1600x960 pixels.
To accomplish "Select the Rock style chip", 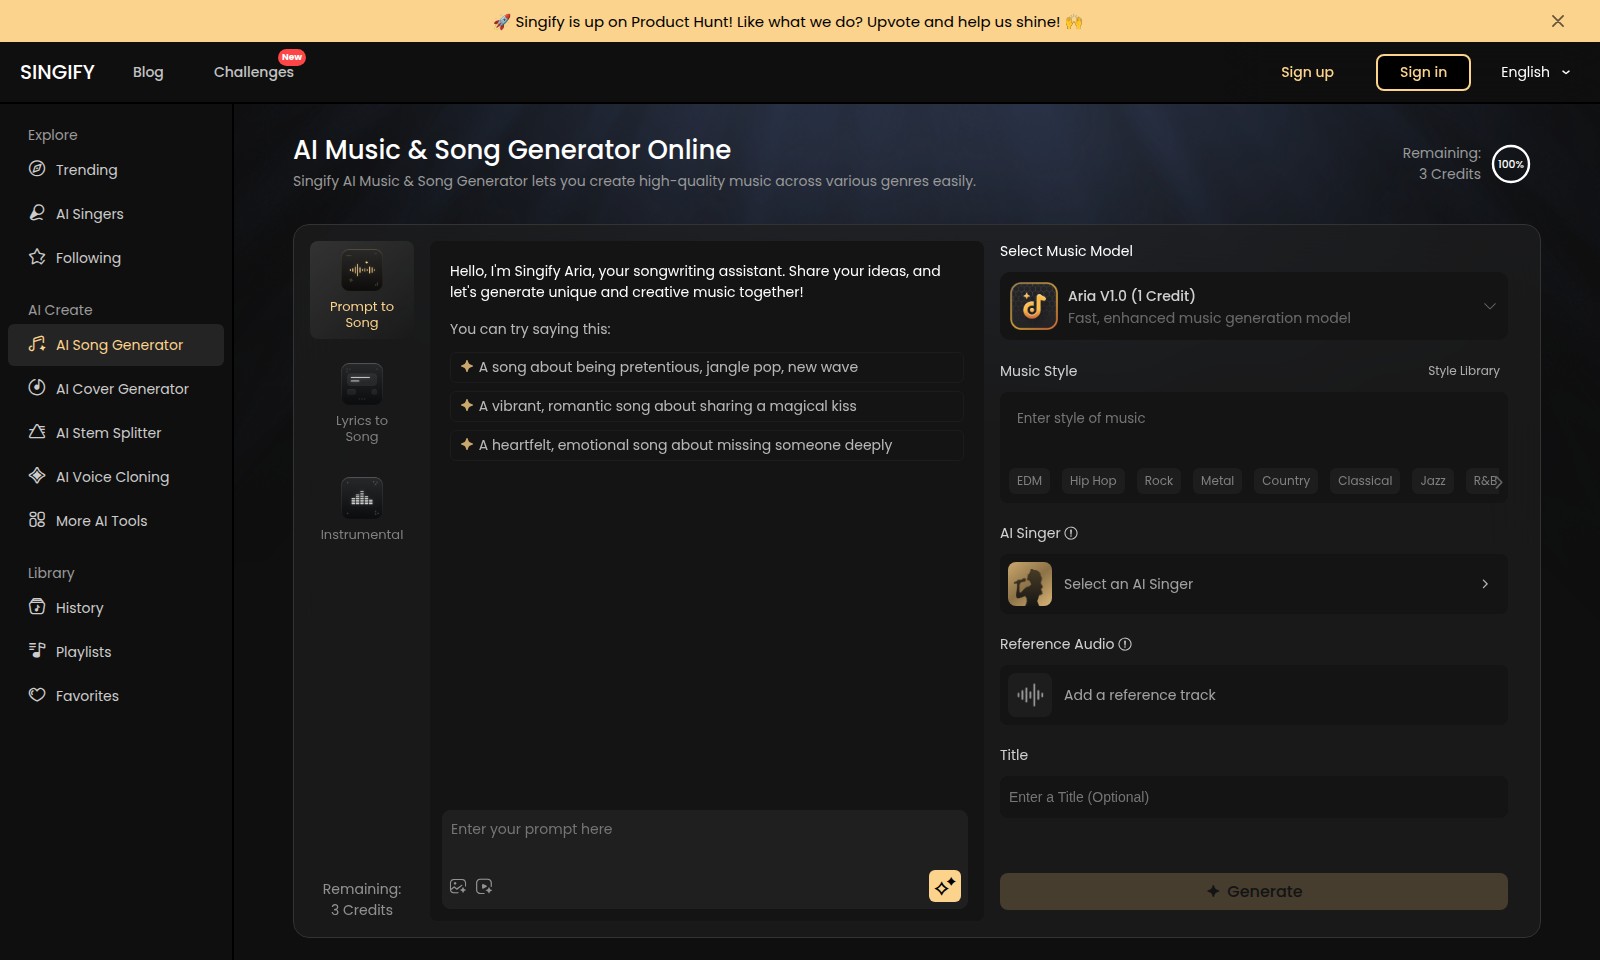I will (x=1159, y=481).
